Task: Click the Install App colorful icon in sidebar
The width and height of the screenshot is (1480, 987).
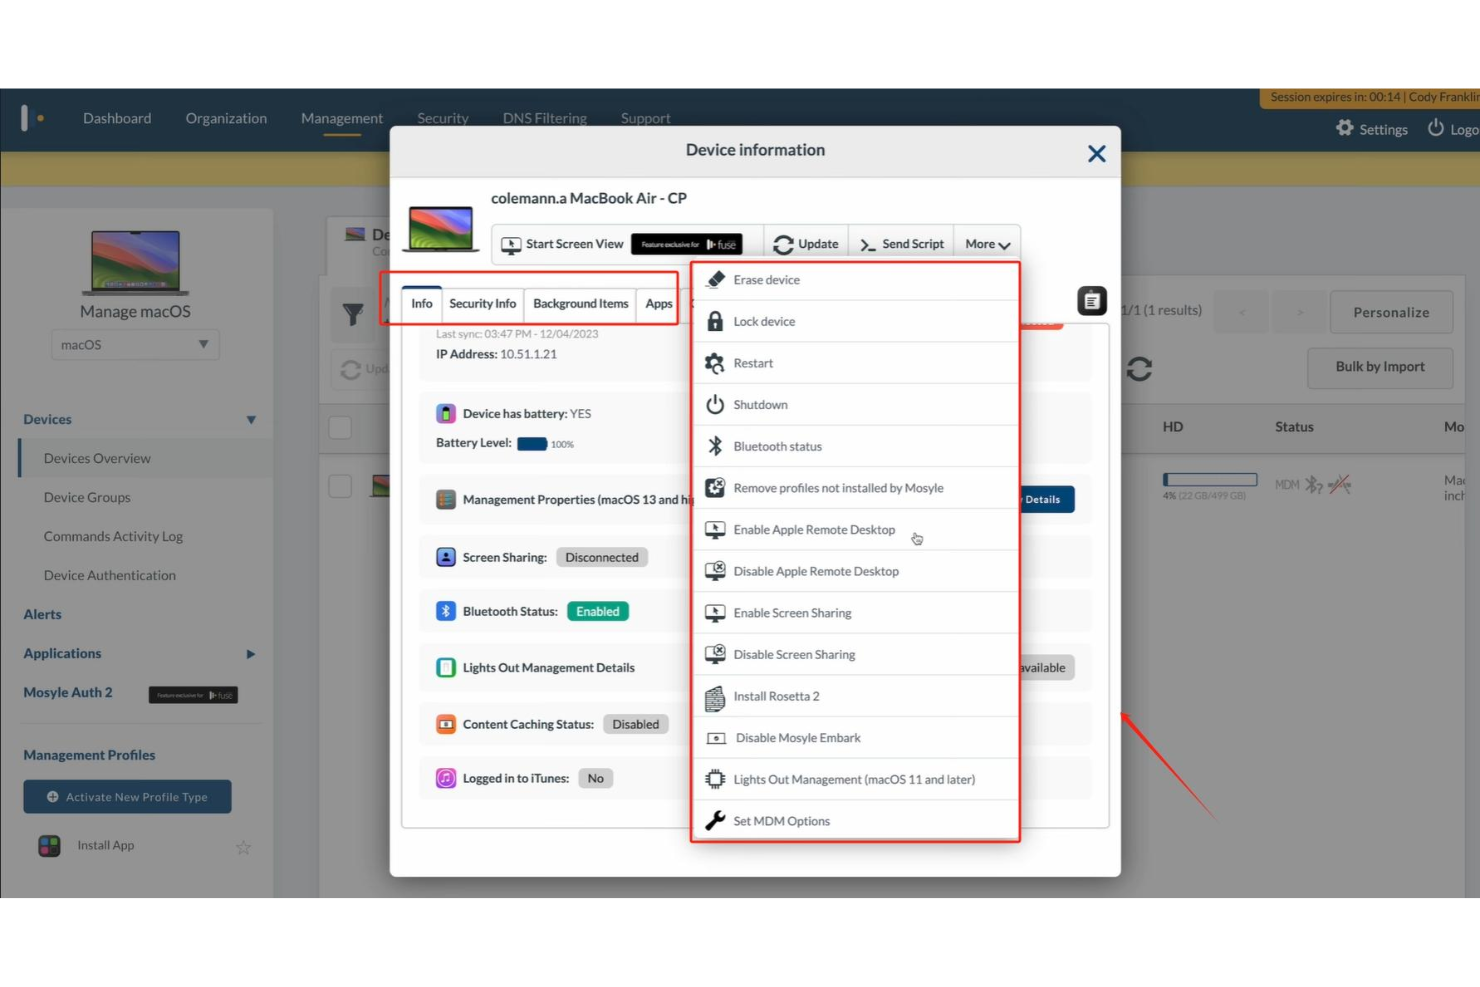Action: tap(49, 846)
